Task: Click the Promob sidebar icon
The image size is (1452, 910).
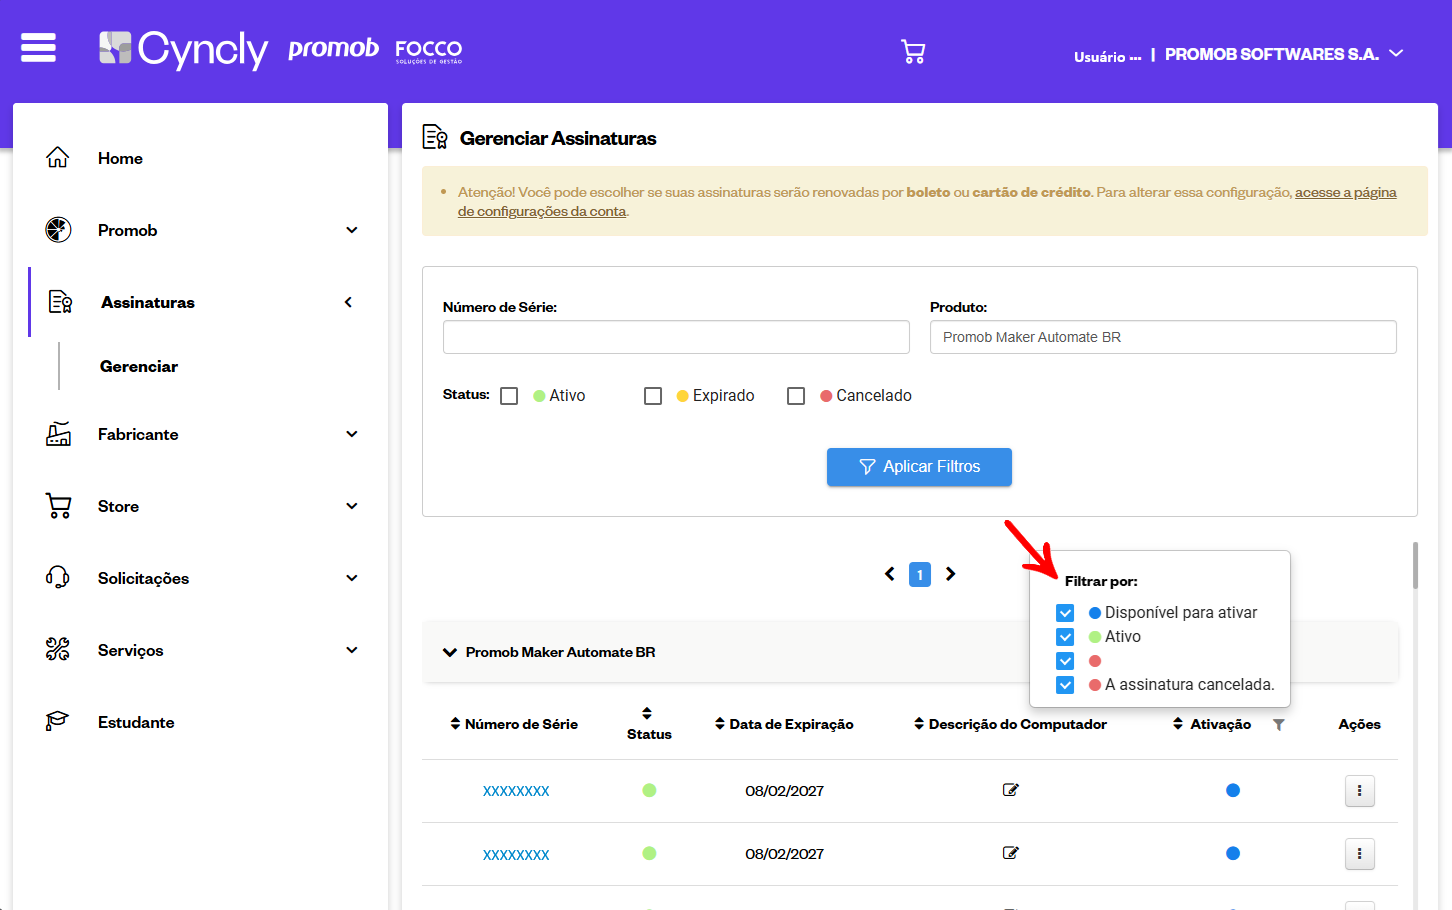Action: pyautogui.click(x=58, y=230)
